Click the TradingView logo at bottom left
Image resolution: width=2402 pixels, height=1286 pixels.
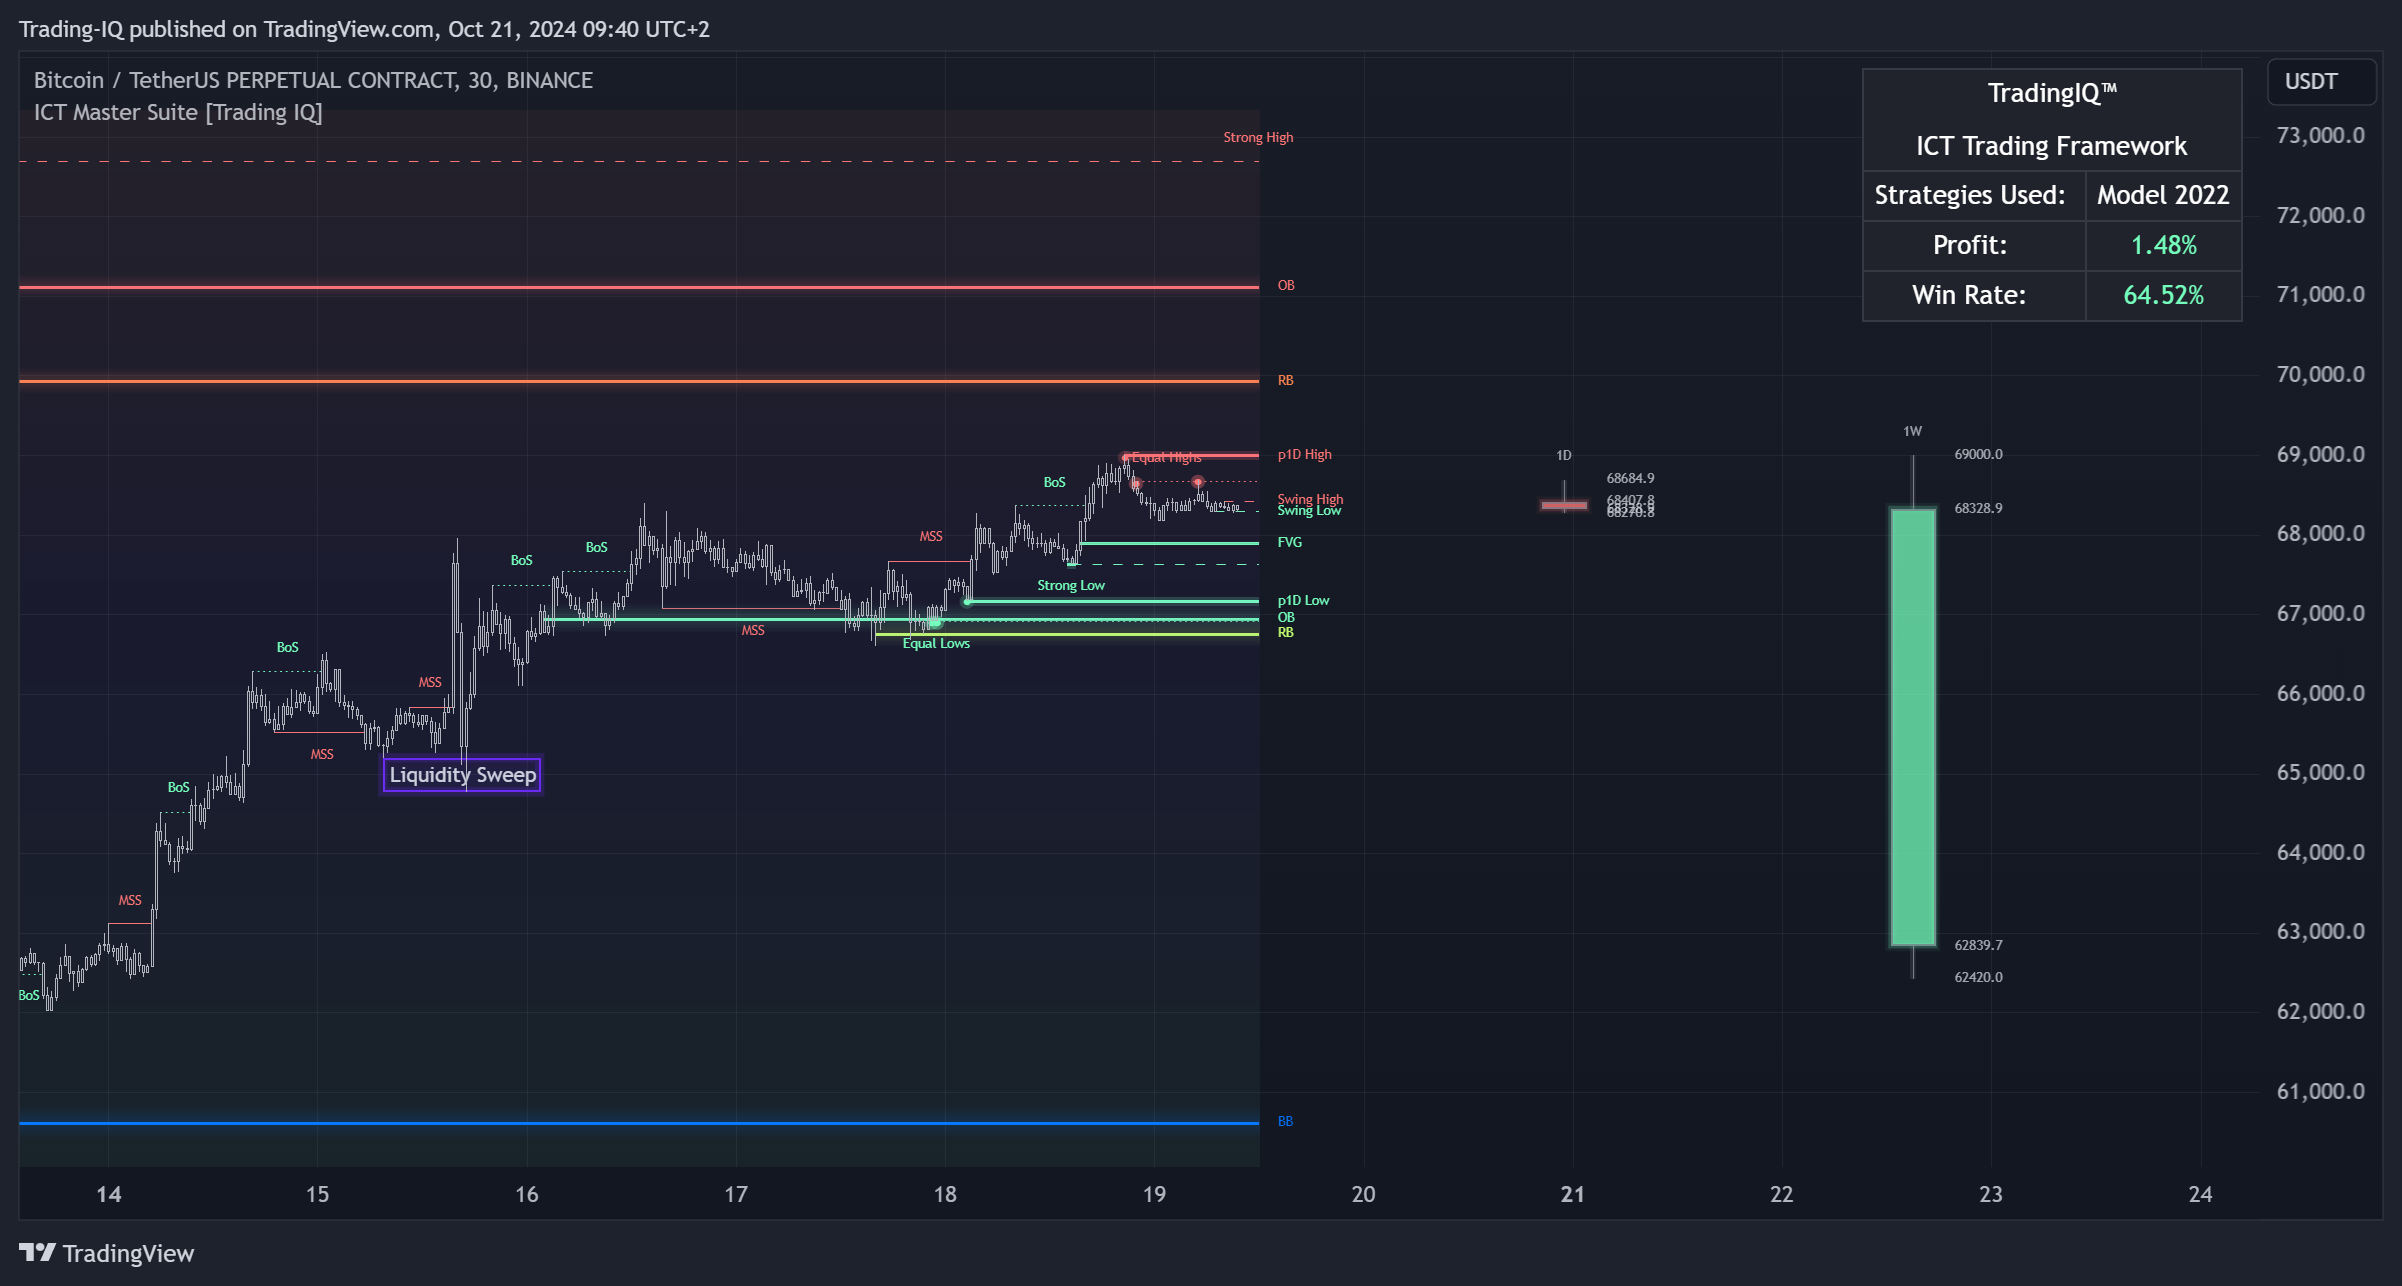pyautogui.click(x=106, y=1253)
